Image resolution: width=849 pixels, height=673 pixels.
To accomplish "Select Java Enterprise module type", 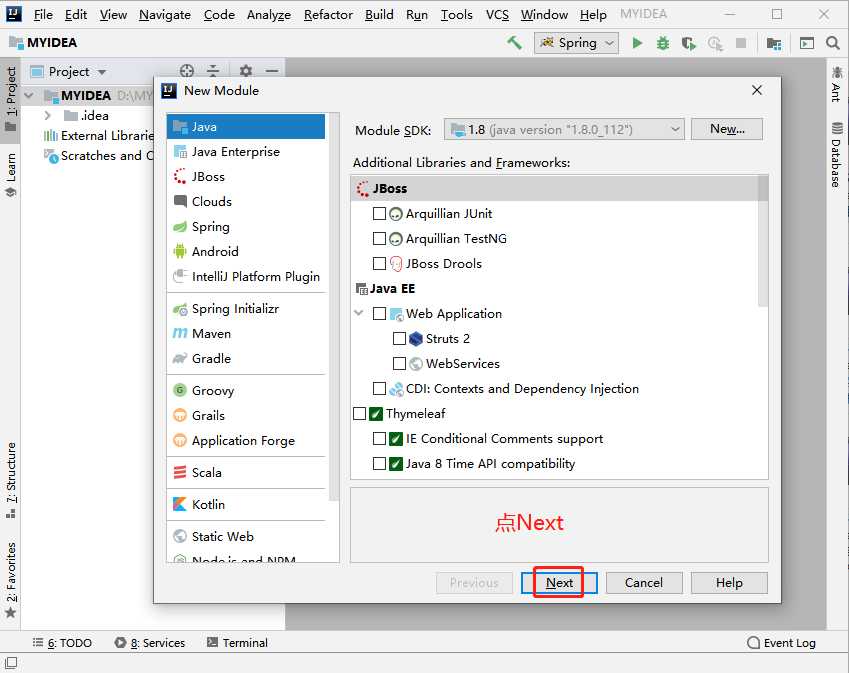I will pos(246,152).
